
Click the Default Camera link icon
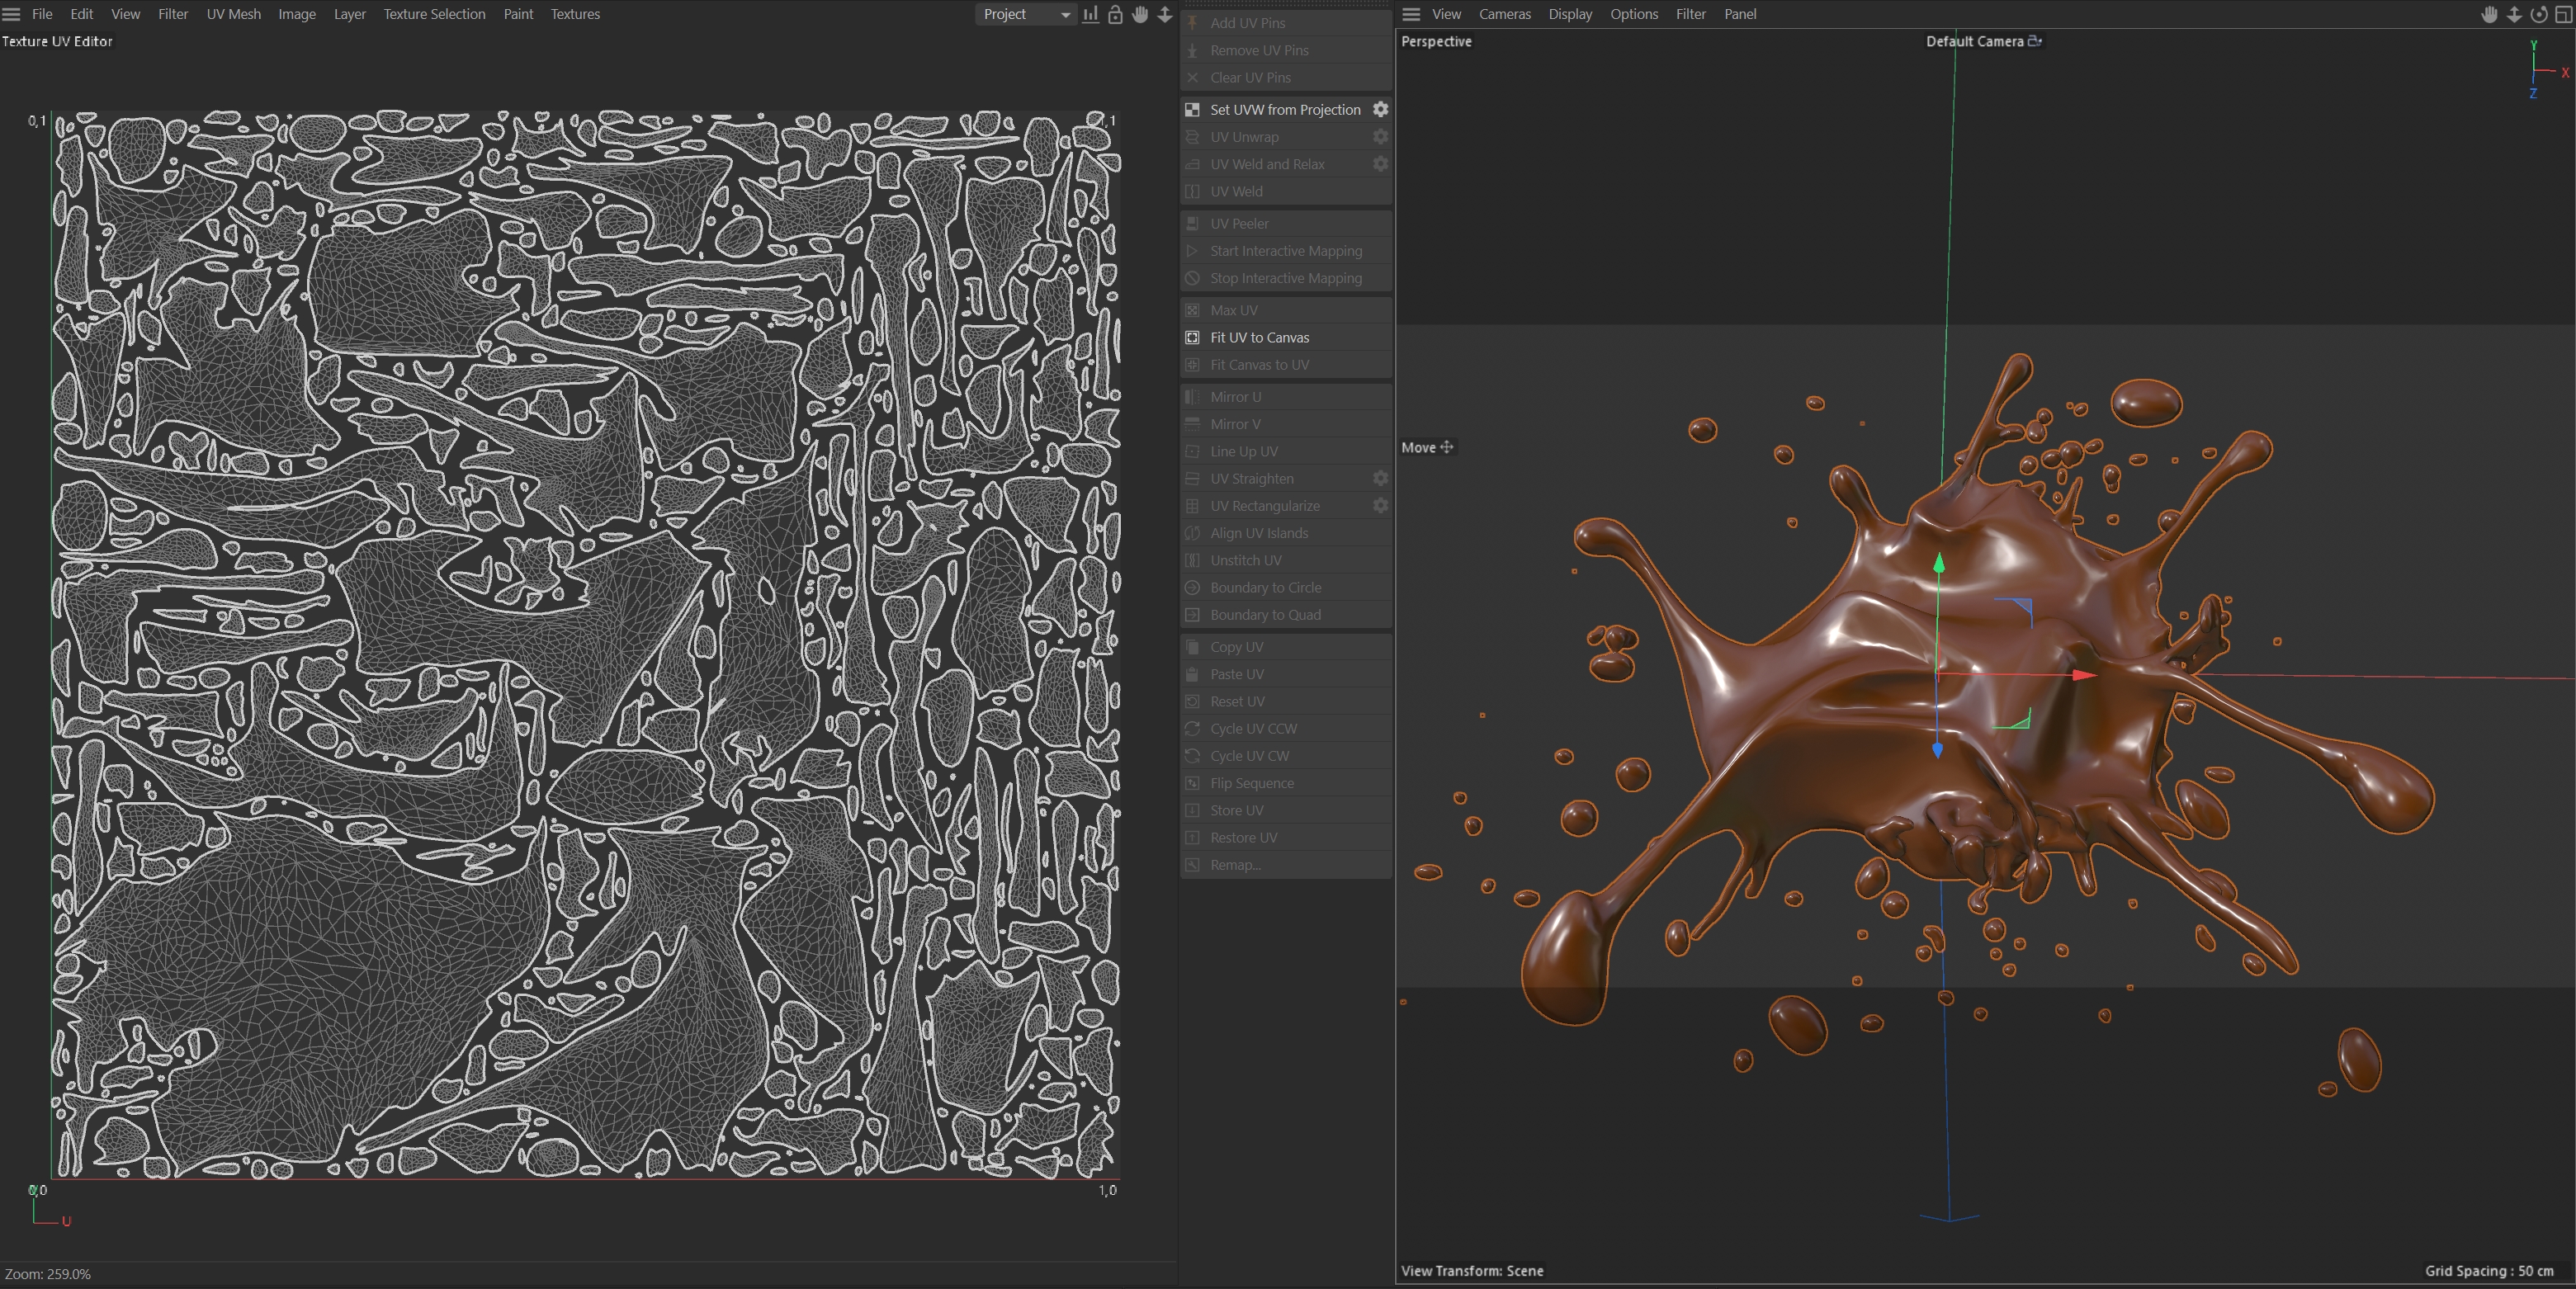pyautogui.click(x=2034, y=41)
